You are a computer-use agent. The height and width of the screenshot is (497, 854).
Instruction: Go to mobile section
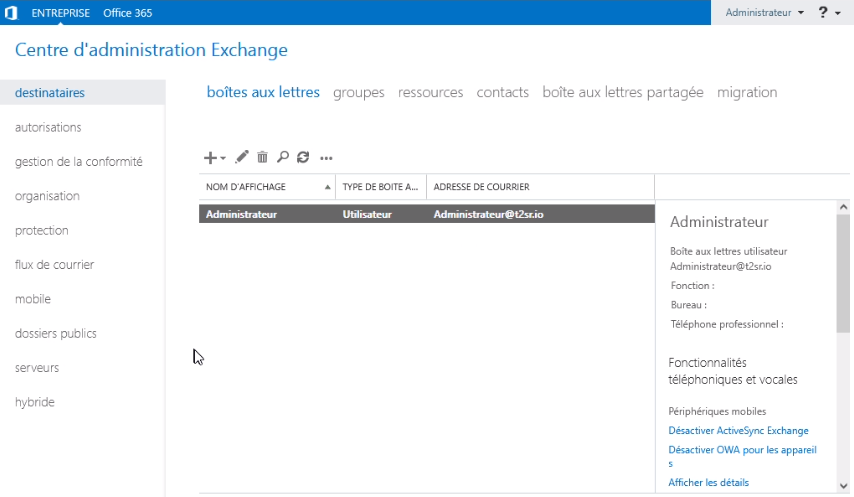[33, 299]
